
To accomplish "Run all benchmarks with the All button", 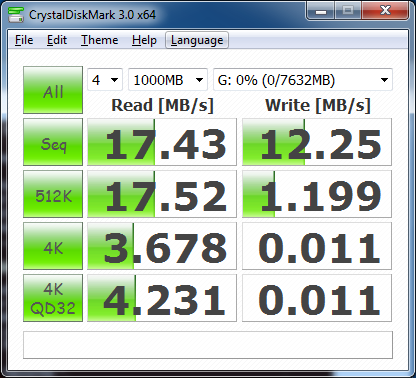I will click(53, 90).
